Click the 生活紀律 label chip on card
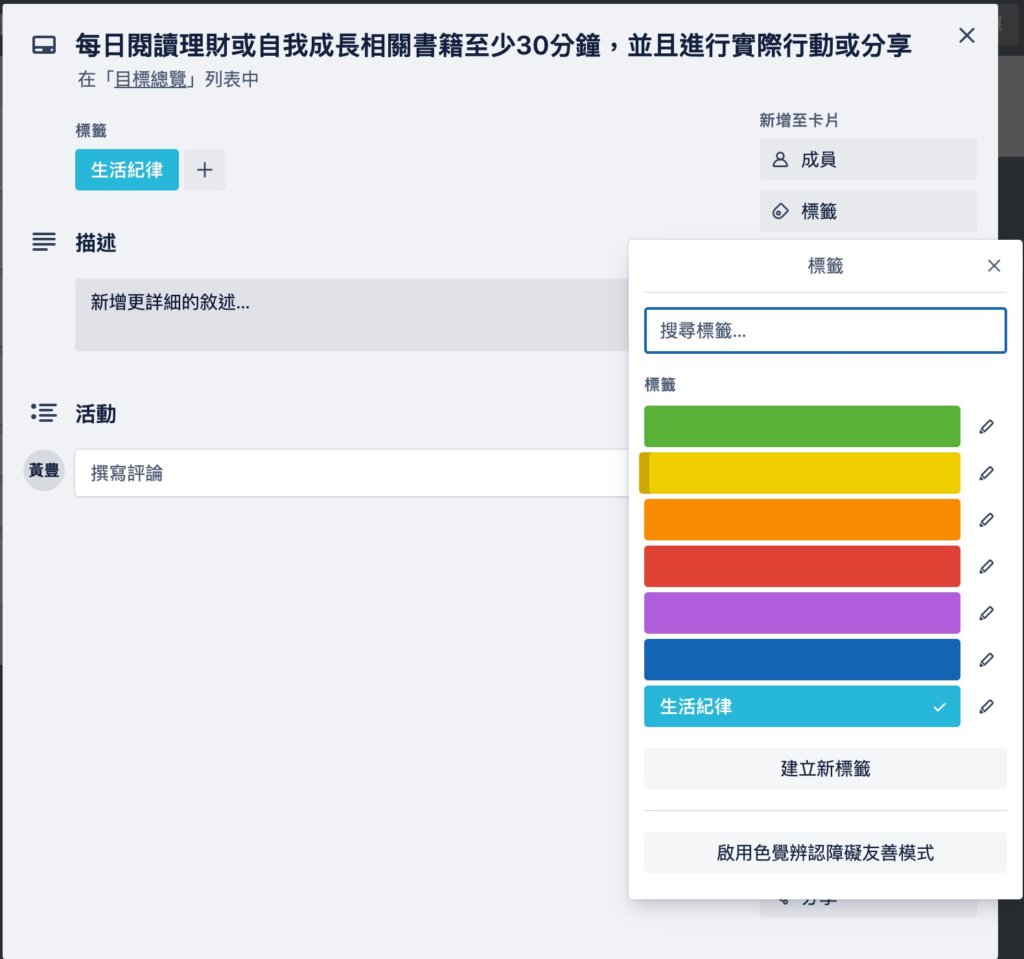 point(127,170)
